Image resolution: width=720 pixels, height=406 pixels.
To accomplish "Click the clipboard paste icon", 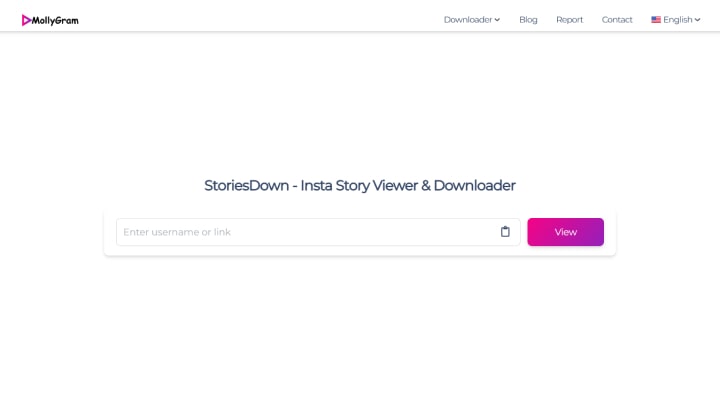I will tap(505, 232).
